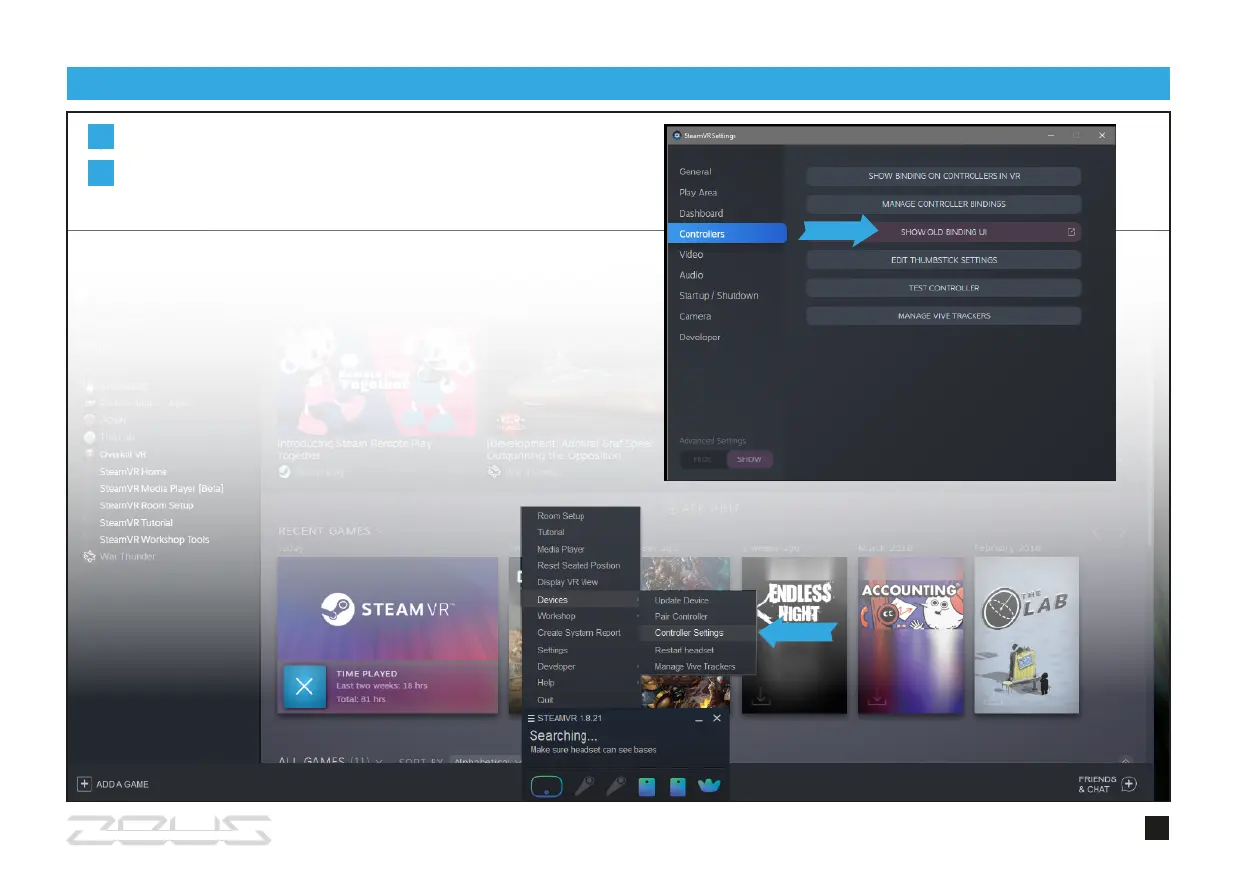Click the external link icon on Show Old Binding UI
Viewport: 1236px width, 884px height.
[1071, 232]
